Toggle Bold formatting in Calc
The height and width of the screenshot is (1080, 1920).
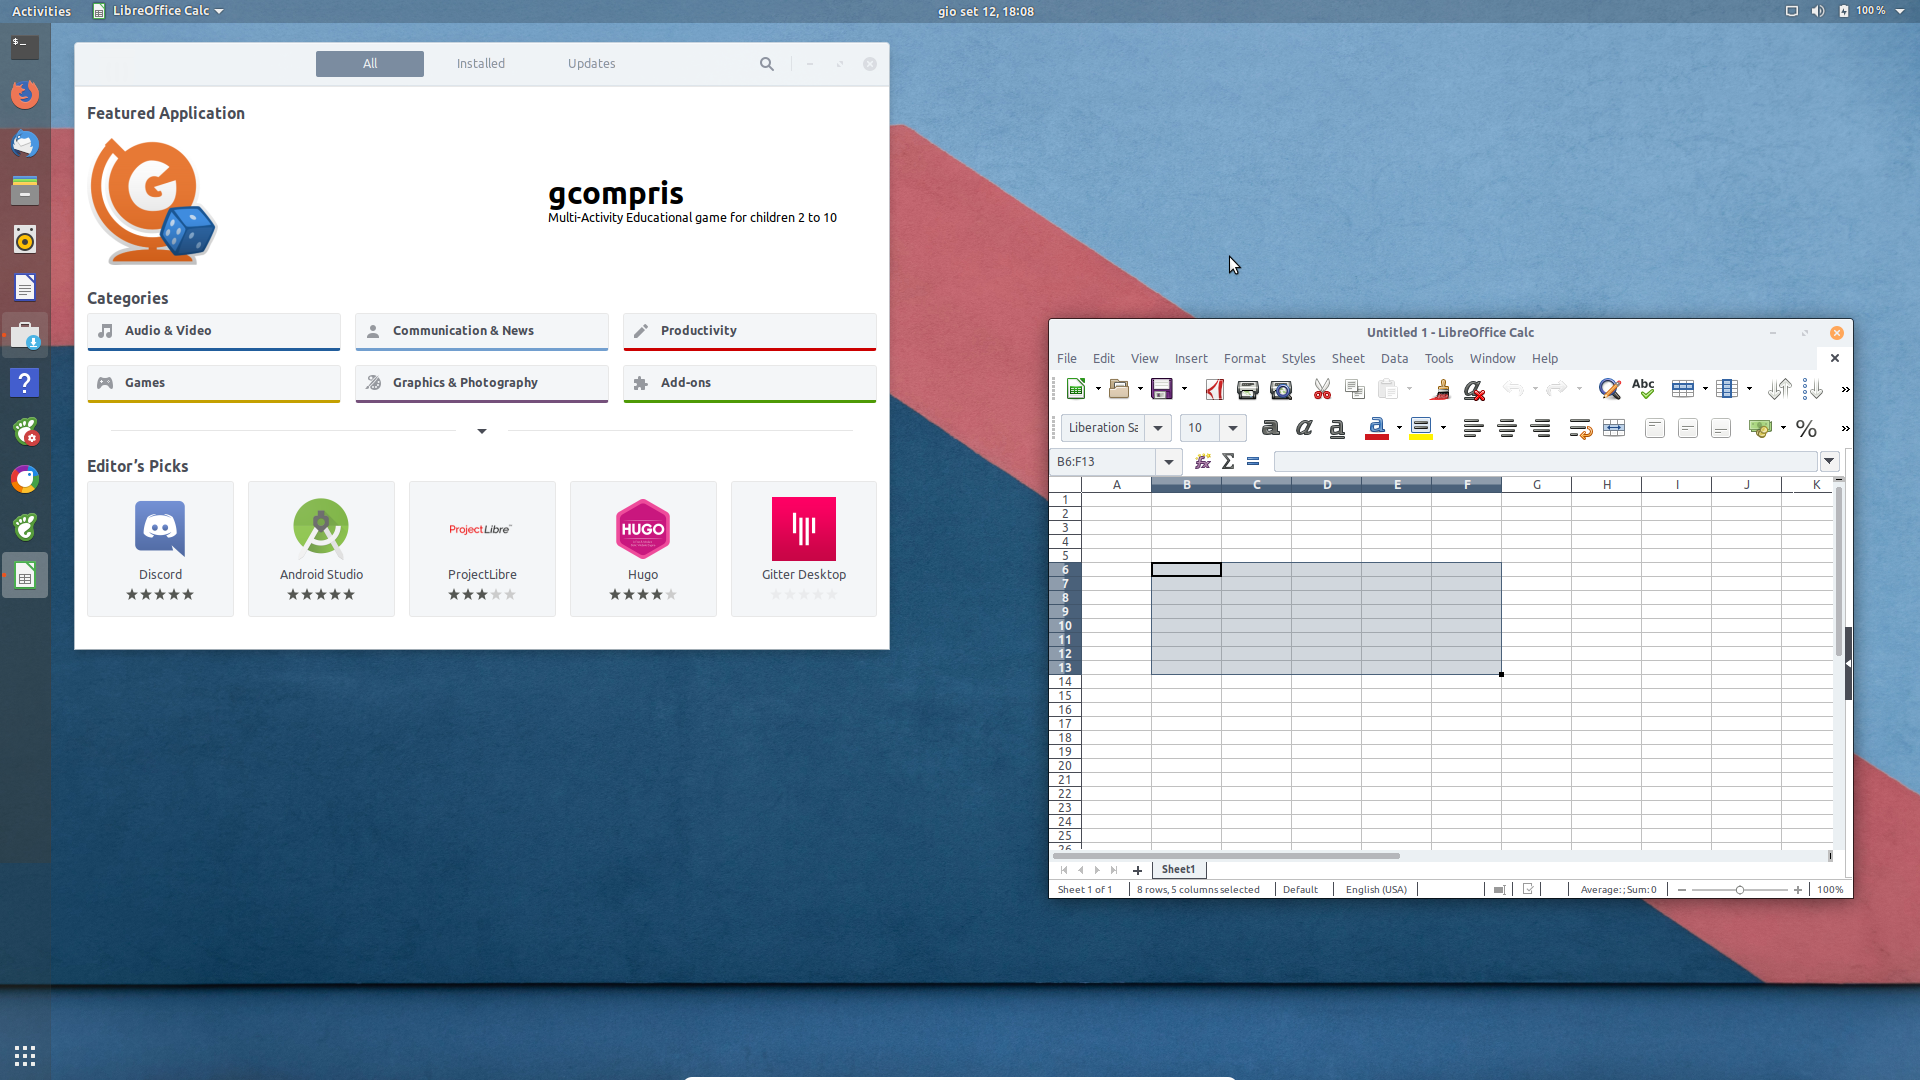(x=1271, y=428)
